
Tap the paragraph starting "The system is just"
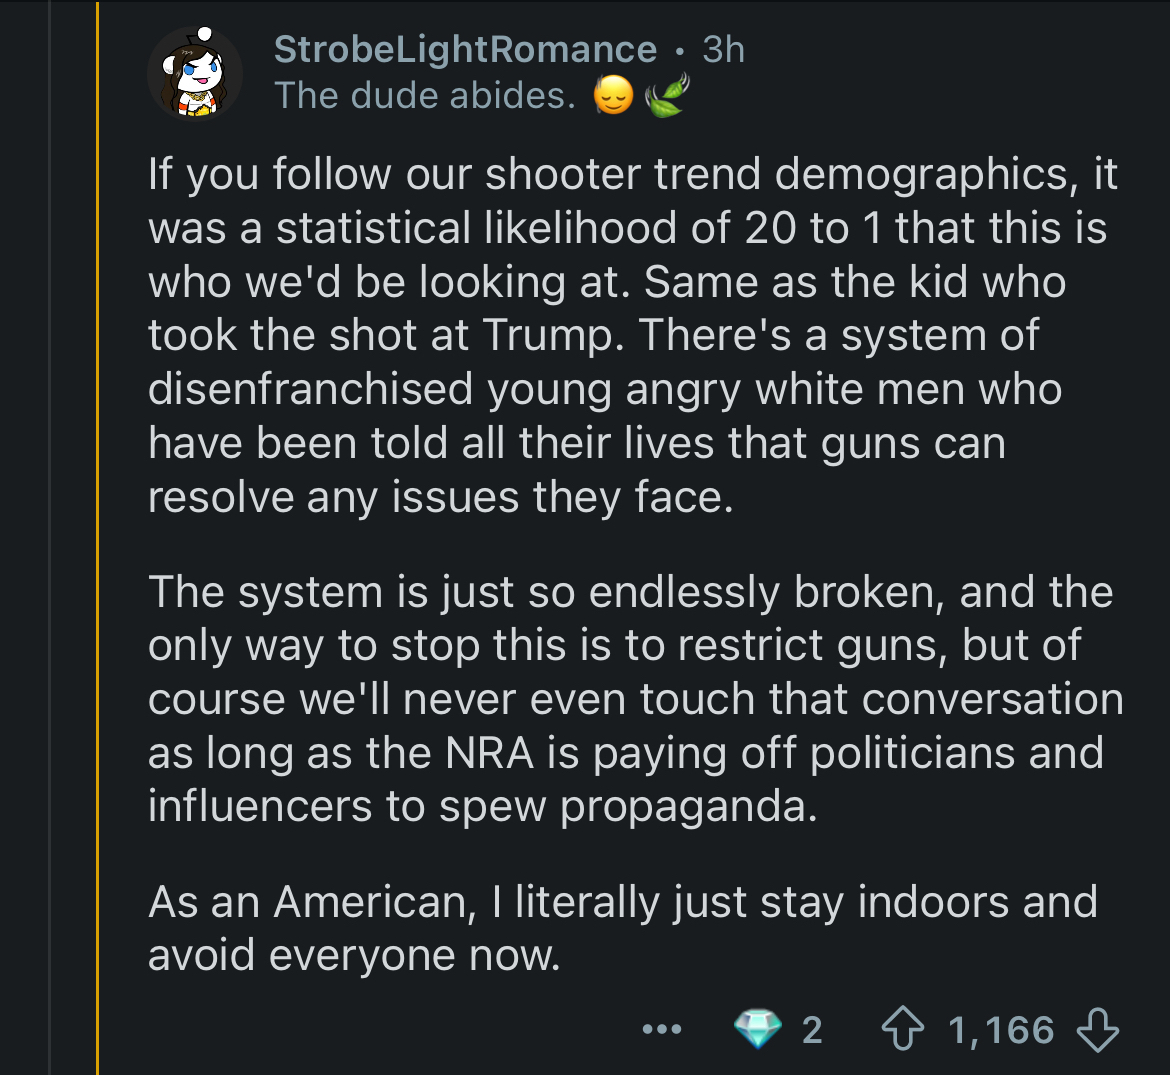635,699
